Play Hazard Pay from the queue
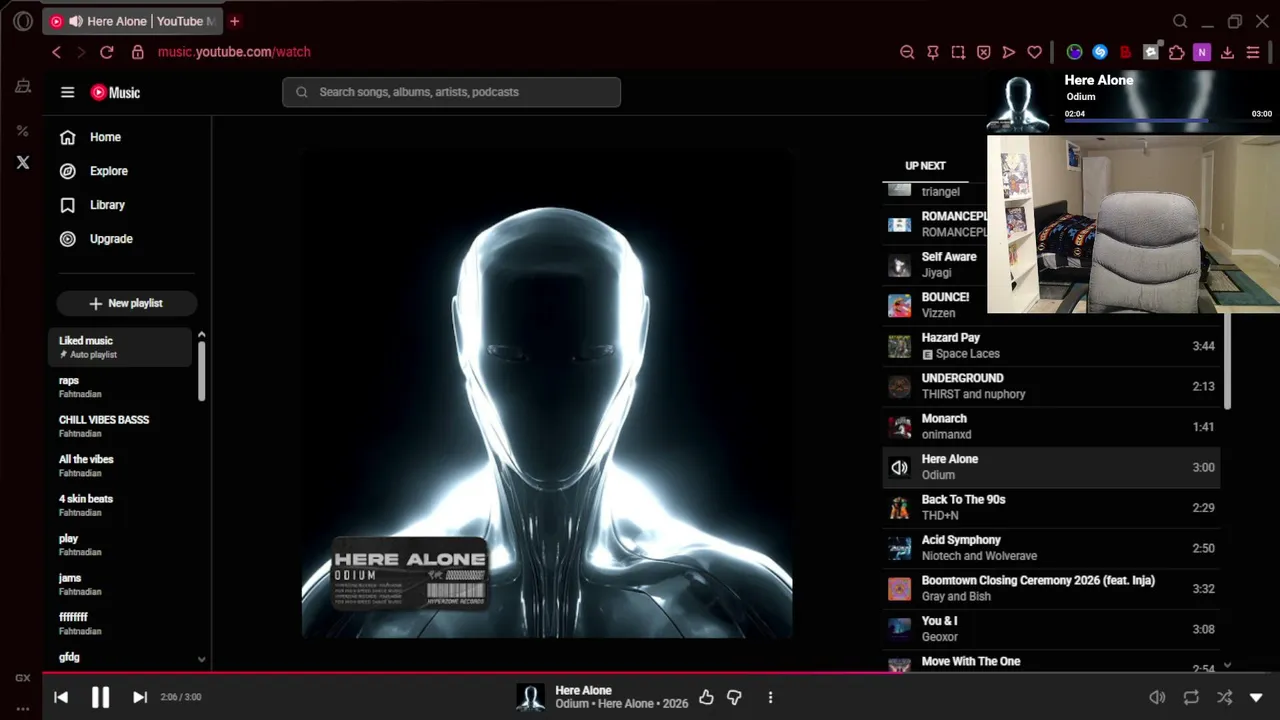The height and width of the screenshot is (720, 1280). (x=1052, y=346)
